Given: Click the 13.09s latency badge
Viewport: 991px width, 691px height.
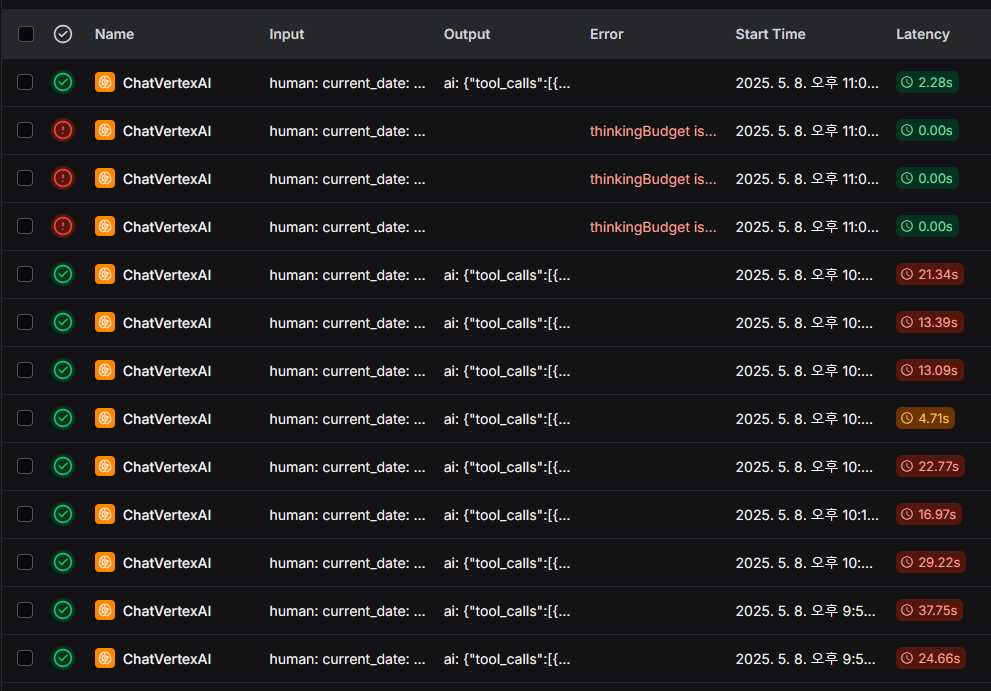Looking at the screenshot, I should coord(930,370).
